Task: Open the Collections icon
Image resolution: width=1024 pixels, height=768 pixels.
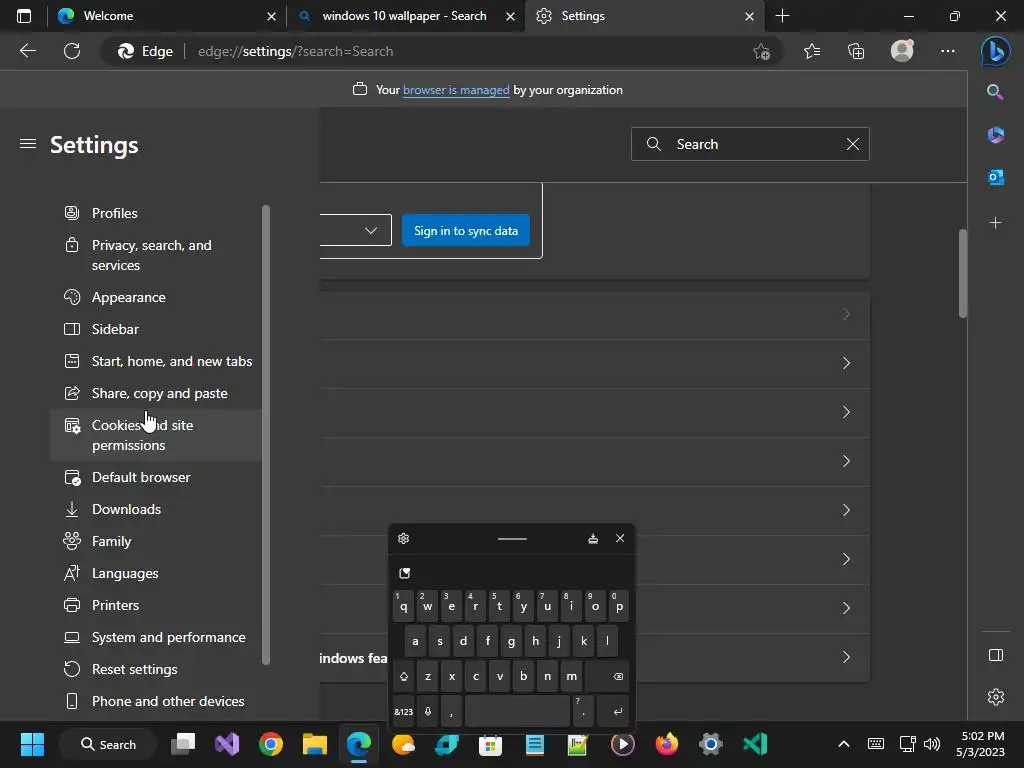Action: [856, 51]
